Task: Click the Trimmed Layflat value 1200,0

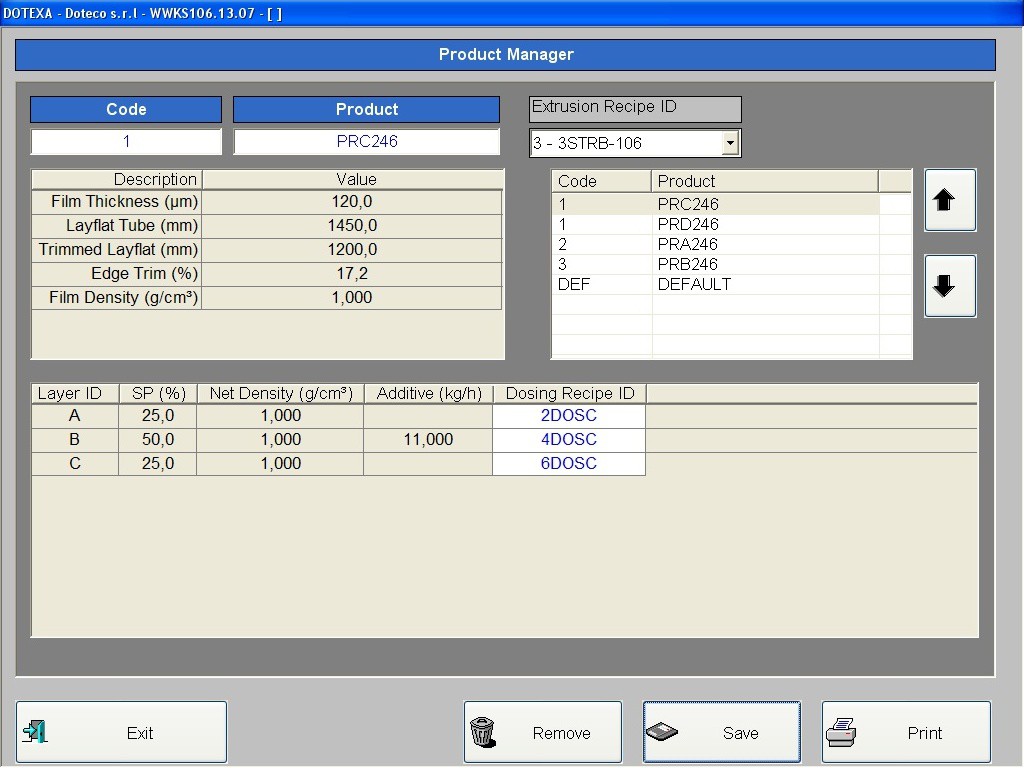Action: [x=352, y=249]
